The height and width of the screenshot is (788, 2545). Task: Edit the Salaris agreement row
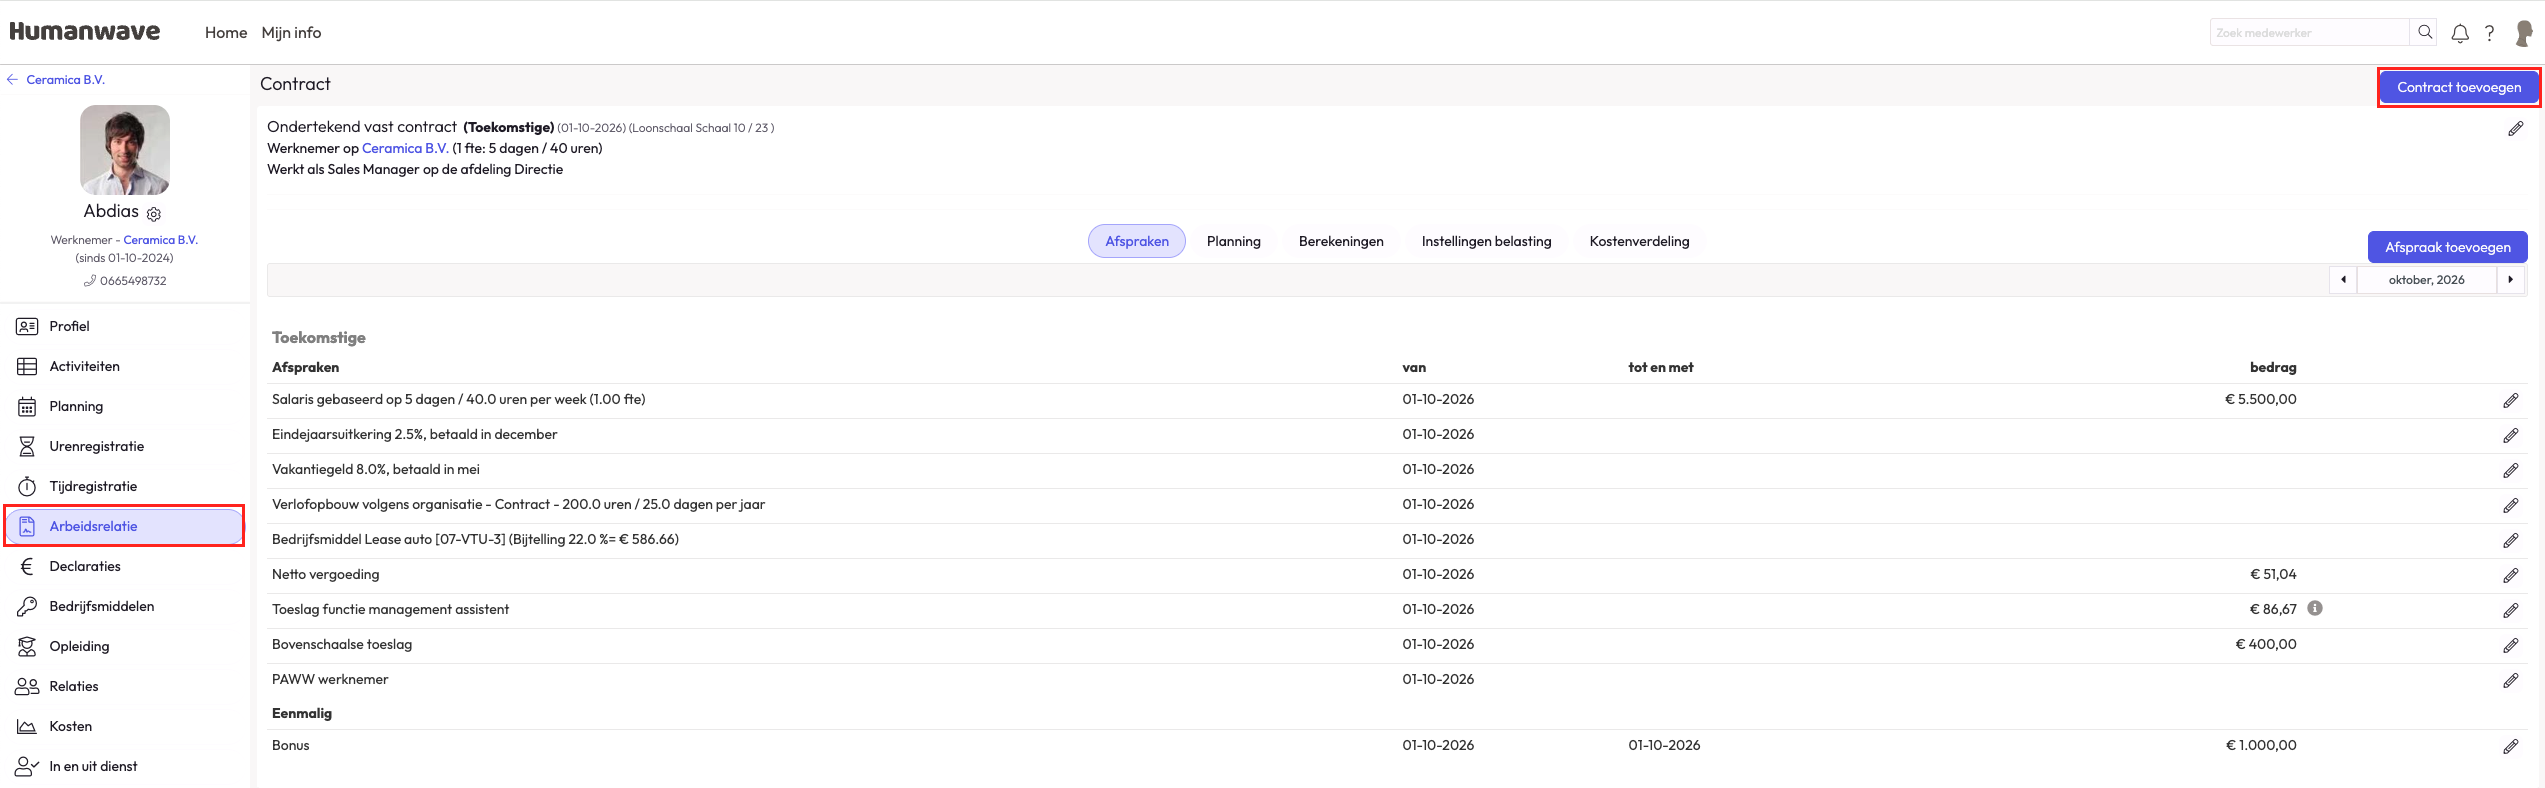pos(2510,400)
